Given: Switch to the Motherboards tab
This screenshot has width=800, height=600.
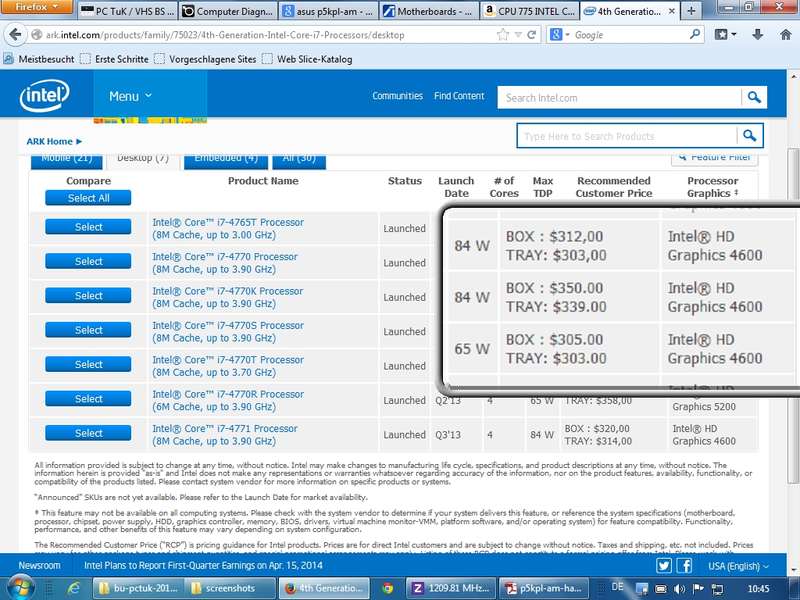Looking at the screenshot, I should click(x=429, y=11).
